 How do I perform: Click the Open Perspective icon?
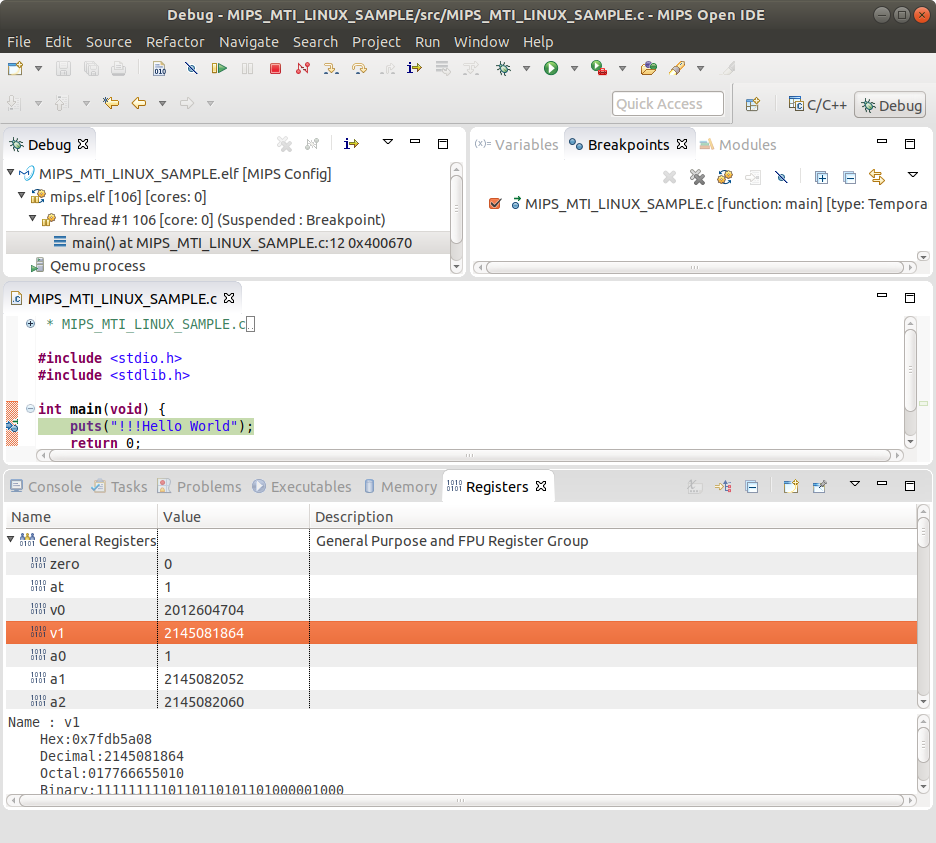753,104
